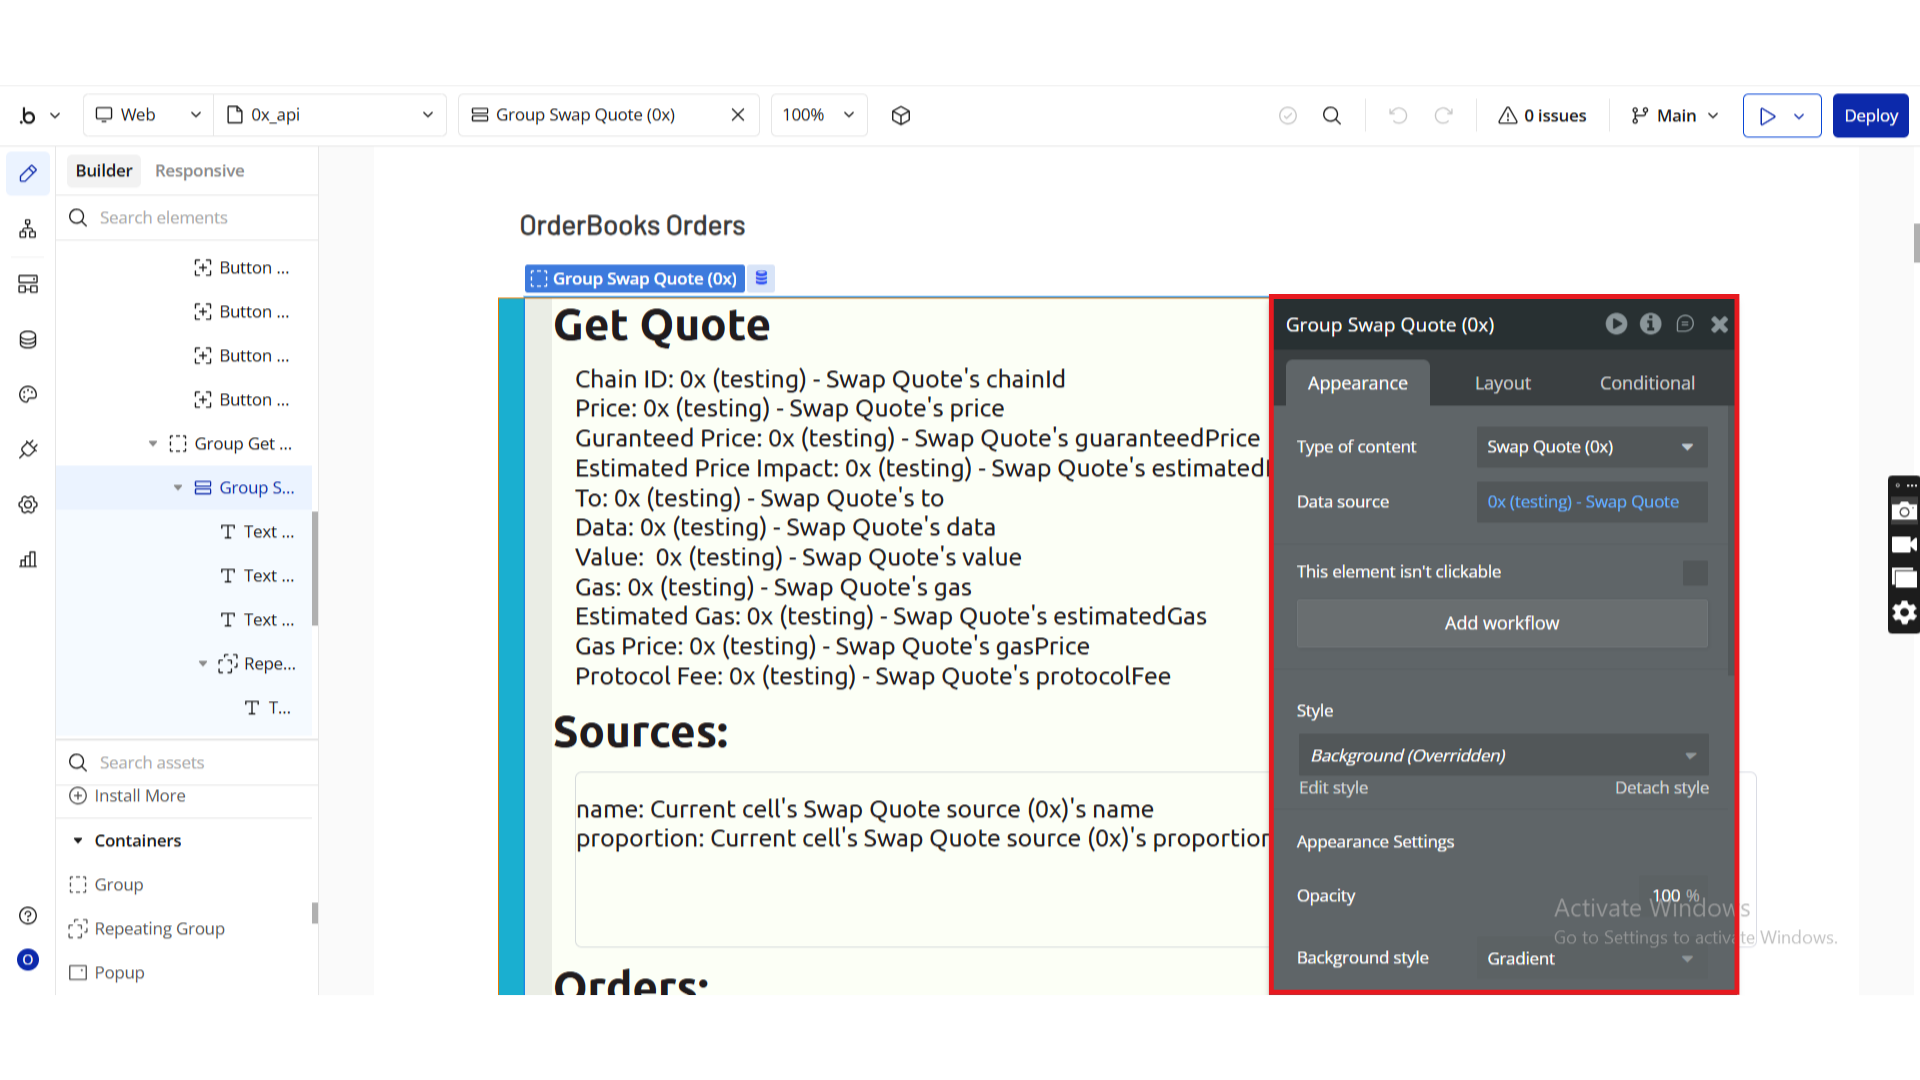Click the 3D cube components icon
The height and width of the screenshot is (1080, 1920).
coord(901,115)
